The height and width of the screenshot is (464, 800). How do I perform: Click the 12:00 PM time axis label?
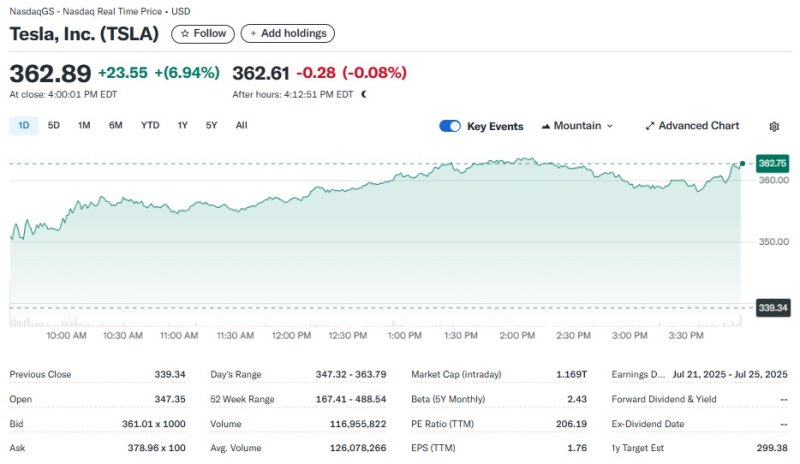[291, 335]
